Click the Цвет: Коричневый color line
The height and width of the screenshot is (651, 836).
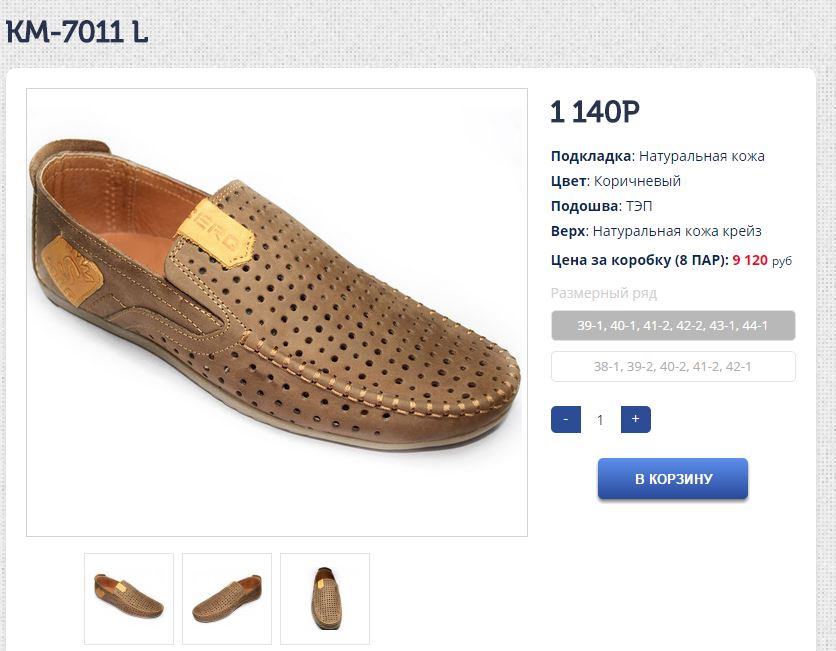point(615,181)
